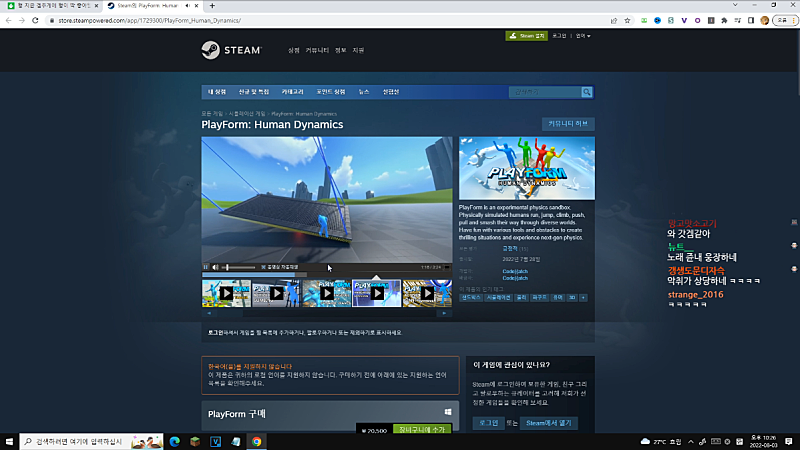Open the 상점 (Store) menu
The width and height of the screenshot is (800, 450).
coord(293,50)
